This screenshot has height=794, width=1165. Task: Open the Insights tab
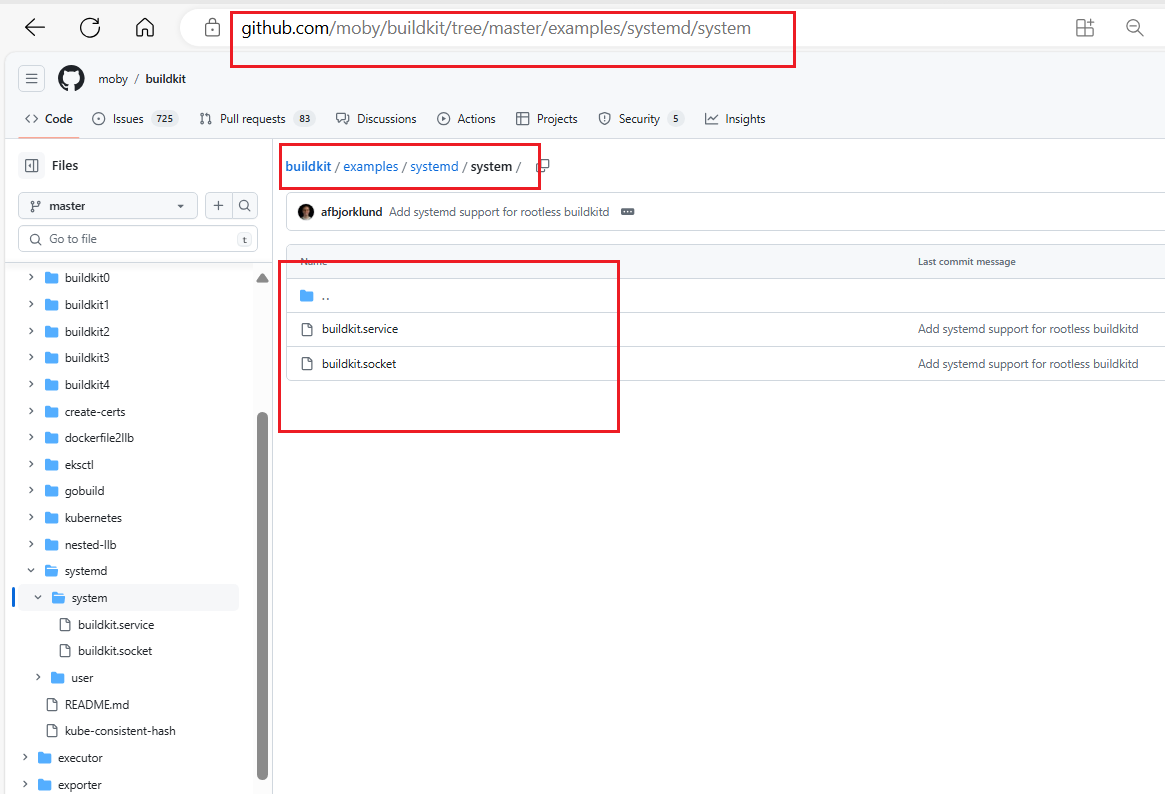click(736, 119)
